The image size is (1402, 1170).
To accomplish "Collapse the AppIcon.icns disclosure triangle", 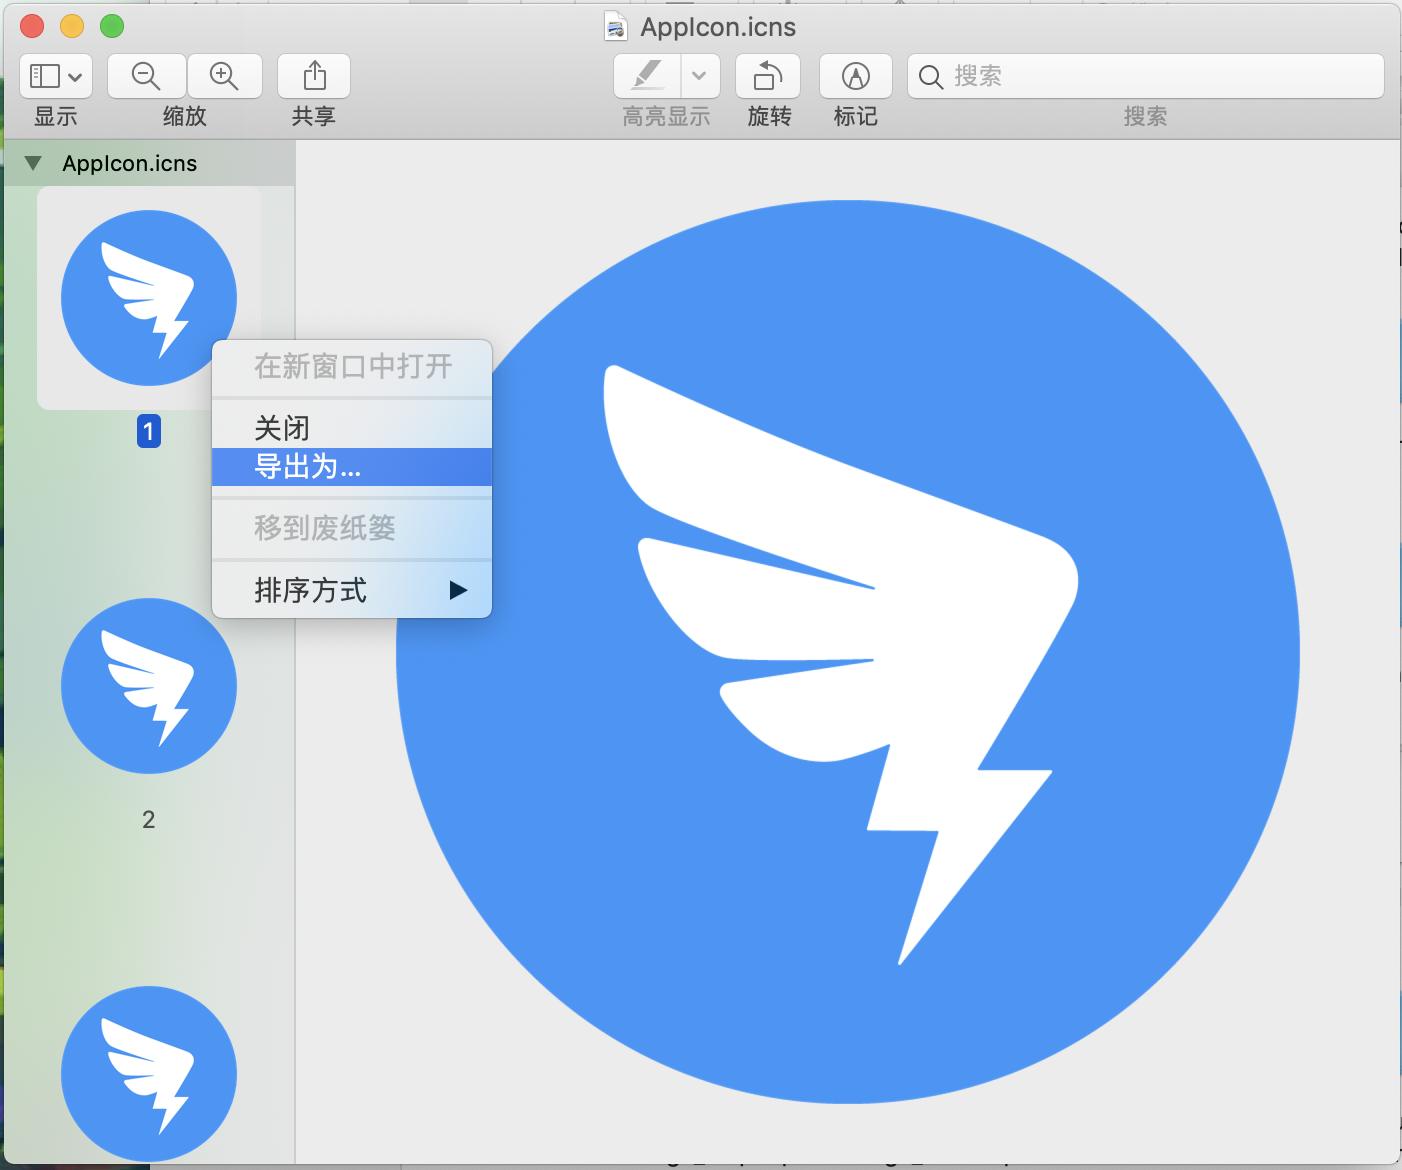I will click(x=33, y=163).
